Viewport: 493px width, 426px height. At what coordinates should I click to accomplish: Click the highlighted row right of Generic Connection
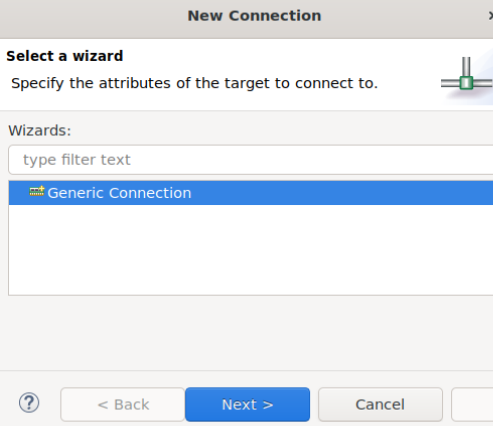[x=342, y=193]
